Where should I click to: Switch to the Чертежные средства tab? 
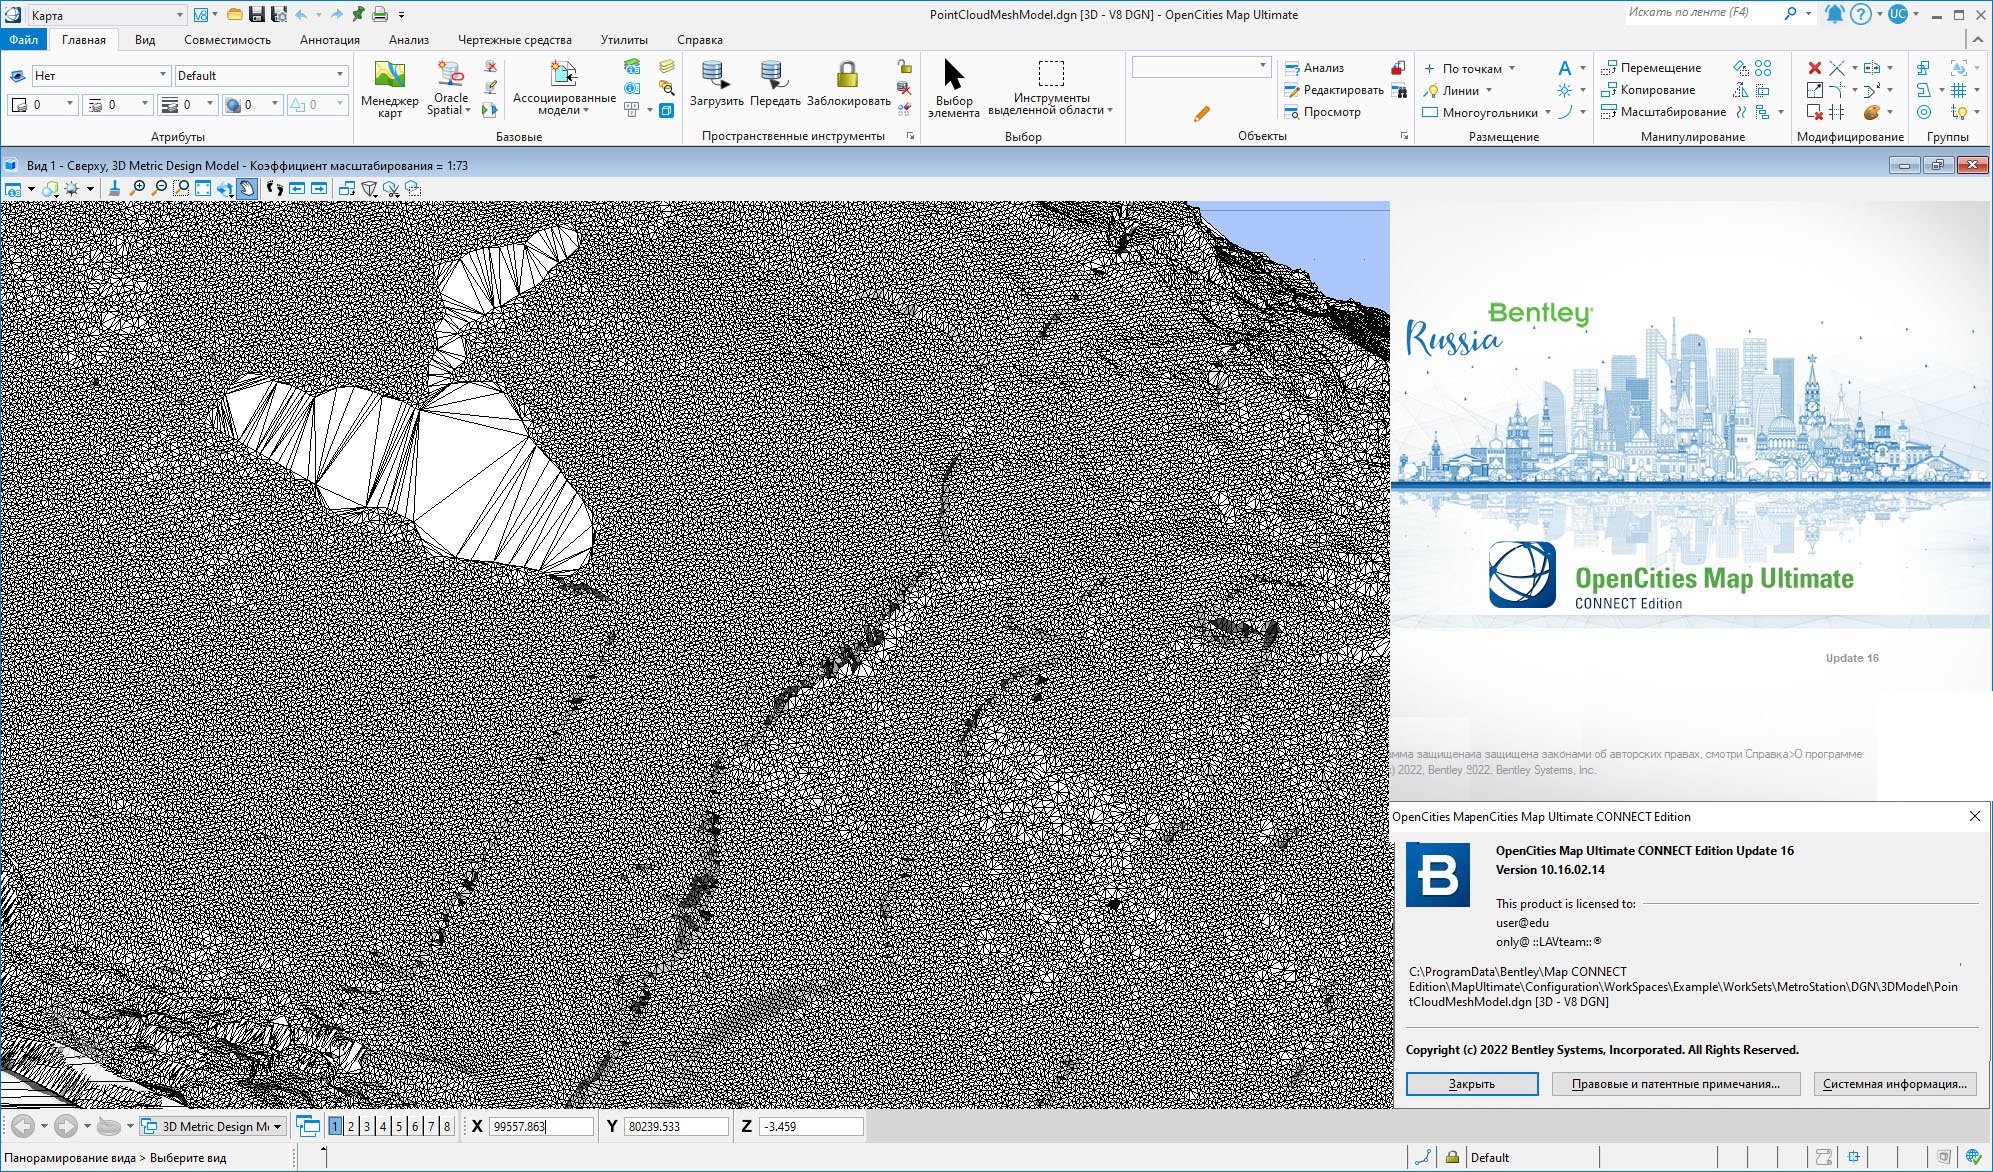[x=514, y=40]
